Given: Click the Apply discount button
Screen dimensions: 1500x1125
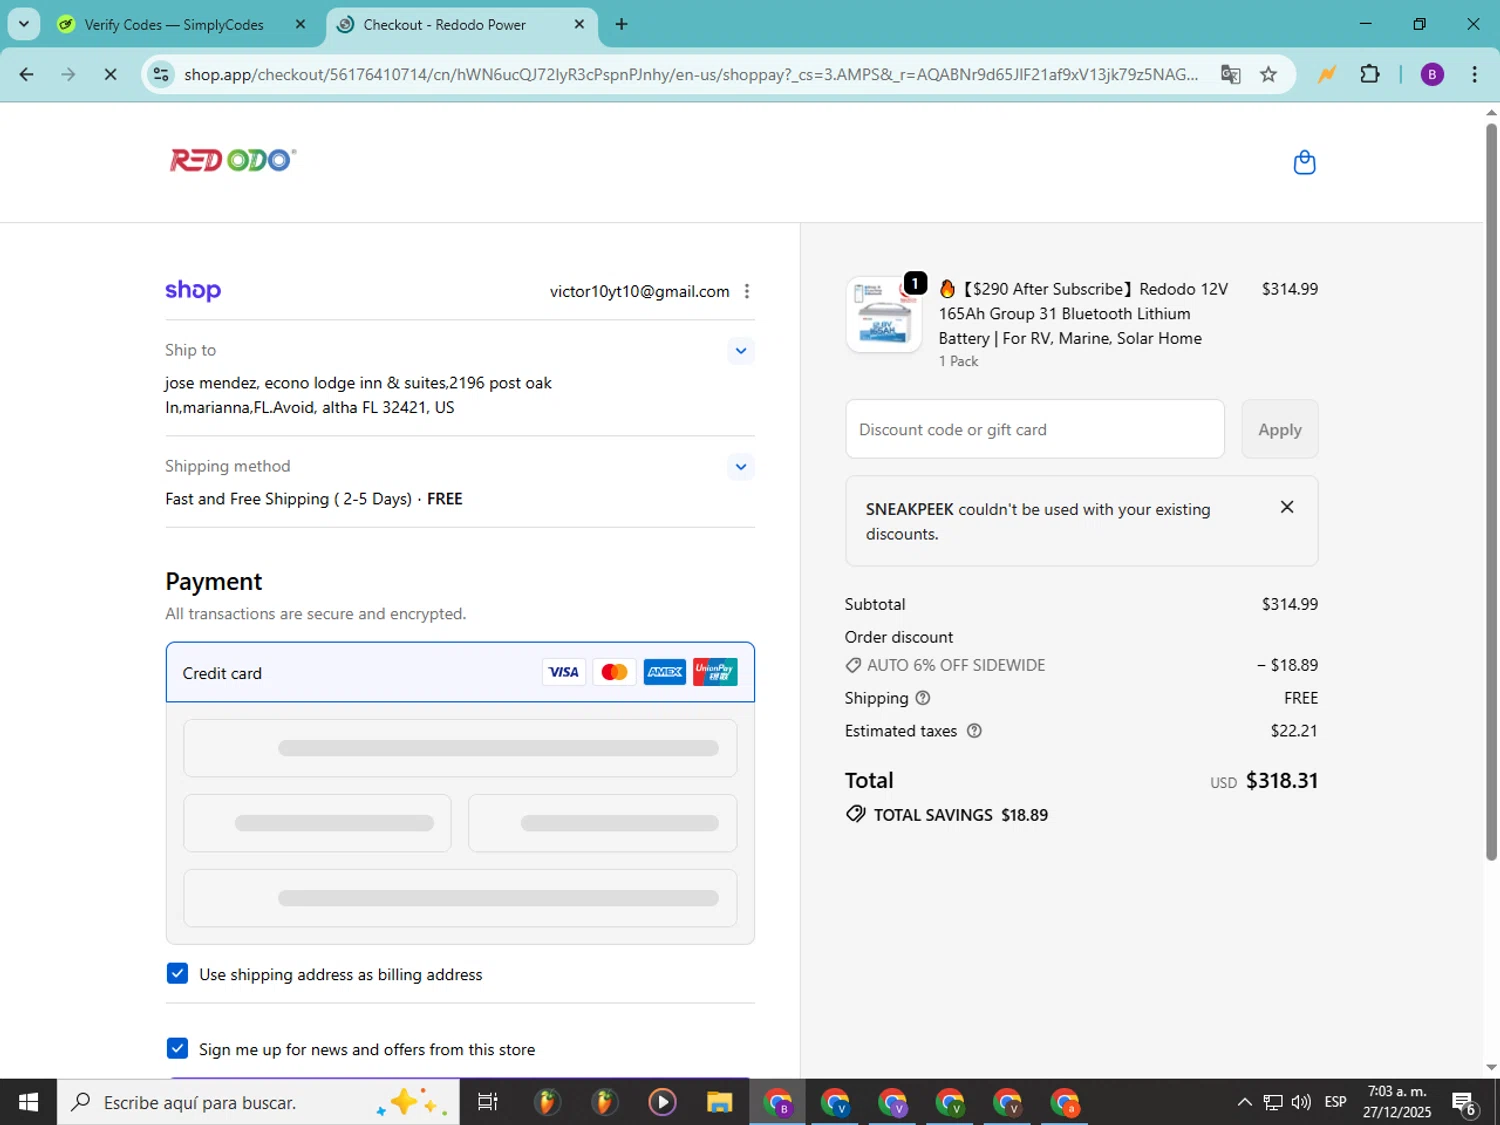Looking at the screenshot, I should (1279, 429).
